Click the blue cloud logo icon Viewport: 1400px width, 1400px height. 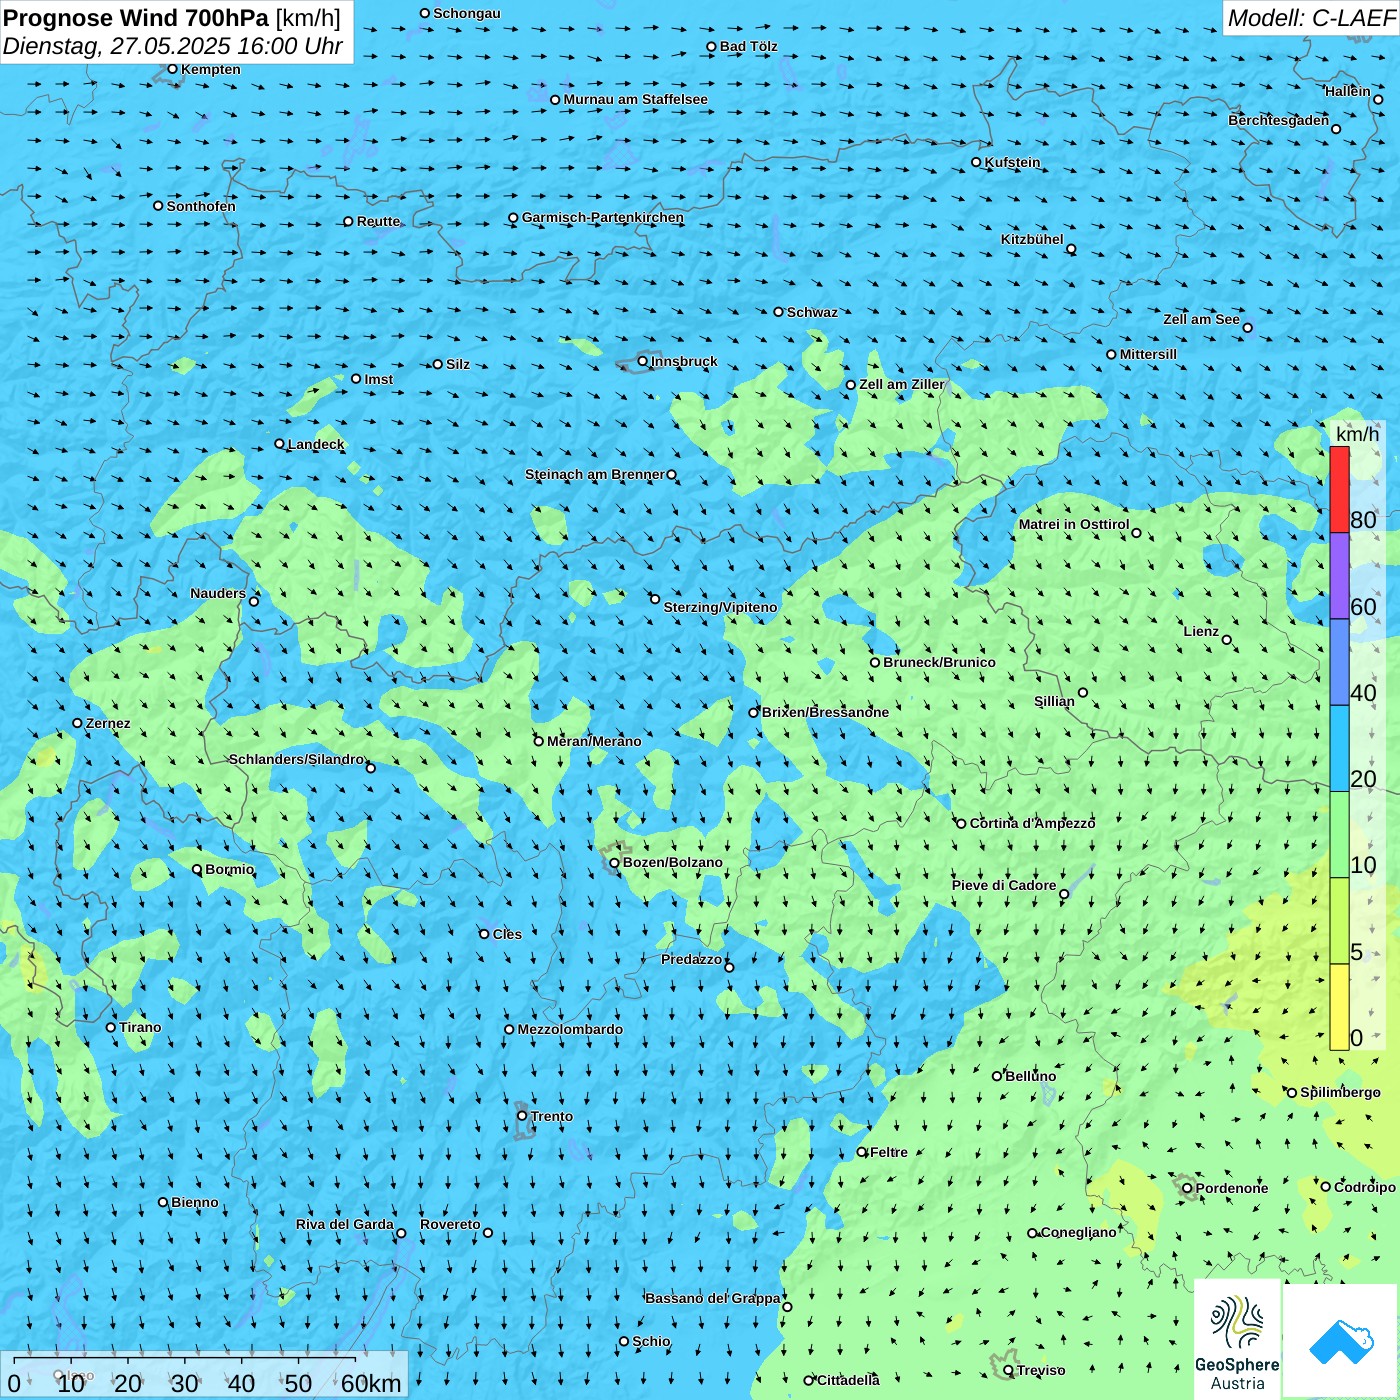[x=1341, y=1342]
